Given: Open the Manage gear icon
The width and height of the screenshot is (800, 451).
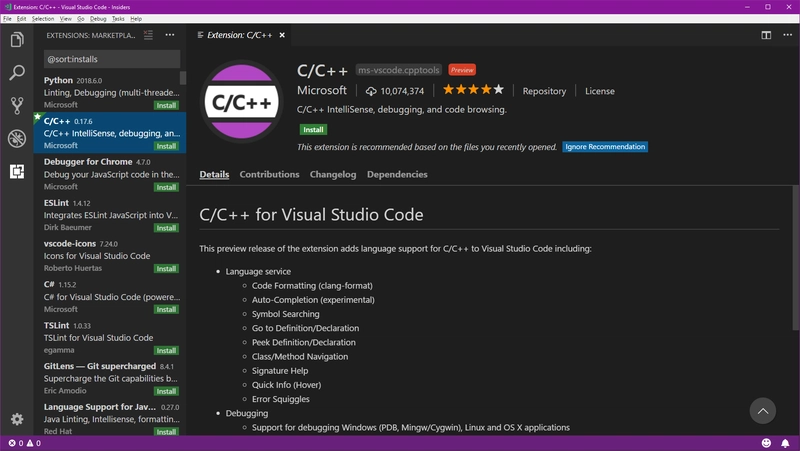Looking at the screenshot, I should pos(16,419).
